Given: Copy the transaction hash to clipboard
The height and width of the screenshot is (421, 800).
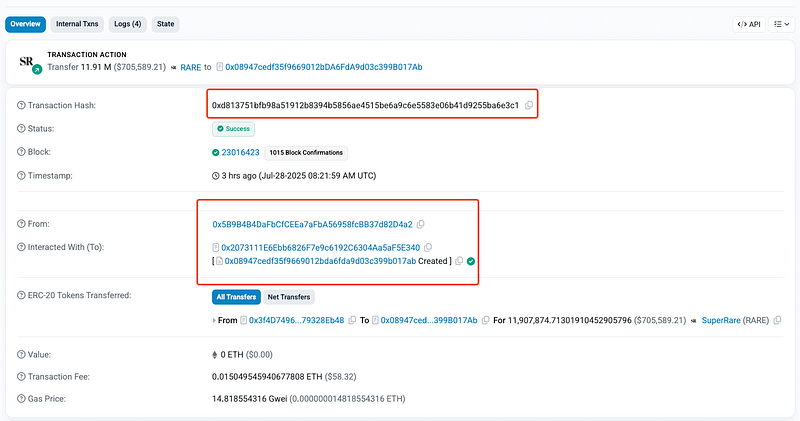Looking at the screenshot, I should click(x=529, y=105).
